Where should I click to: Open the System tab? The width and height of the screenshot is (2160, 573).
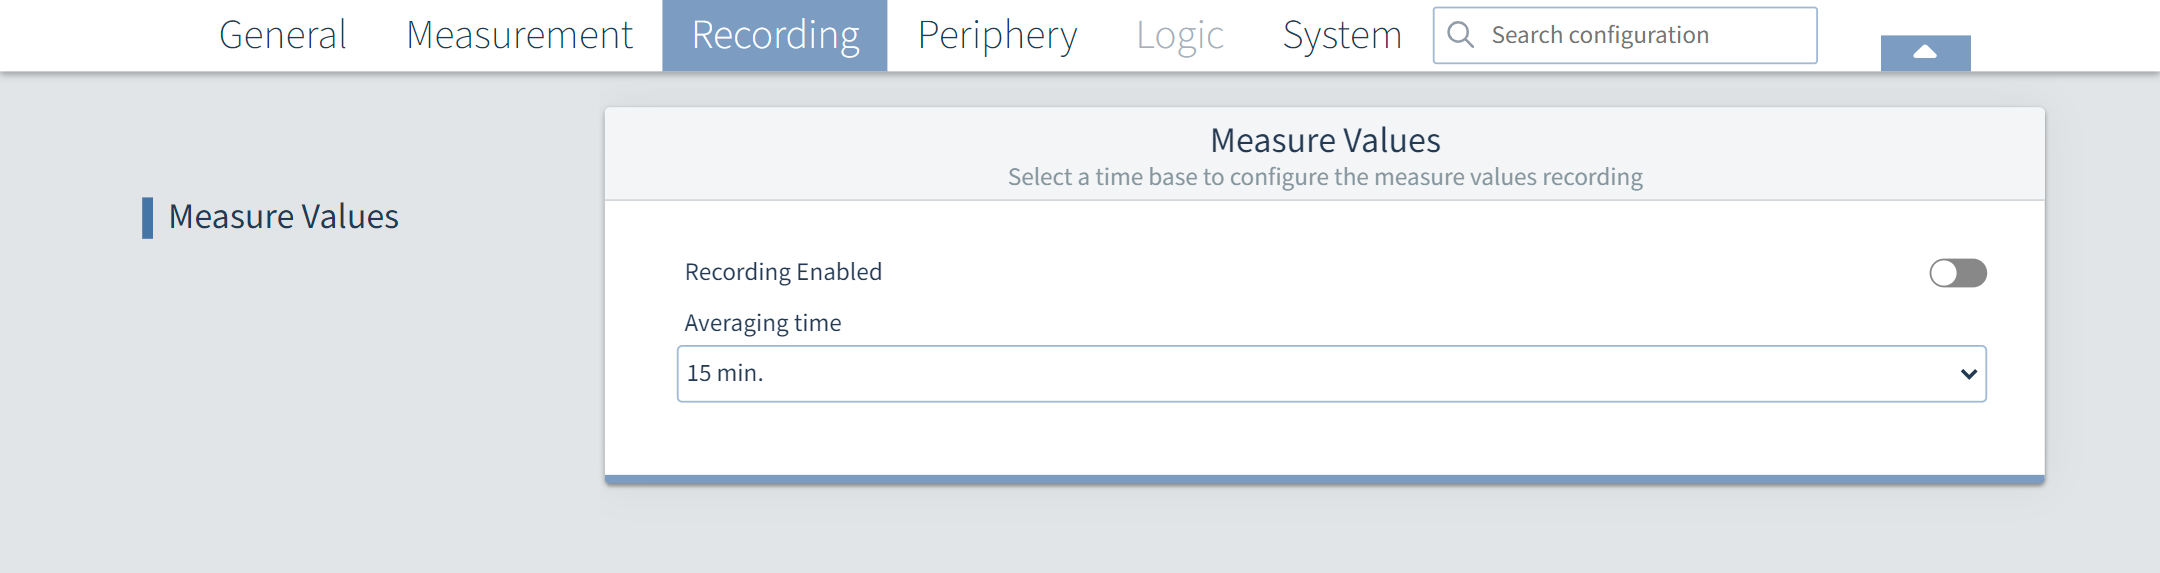click(x=1342, y=35)
